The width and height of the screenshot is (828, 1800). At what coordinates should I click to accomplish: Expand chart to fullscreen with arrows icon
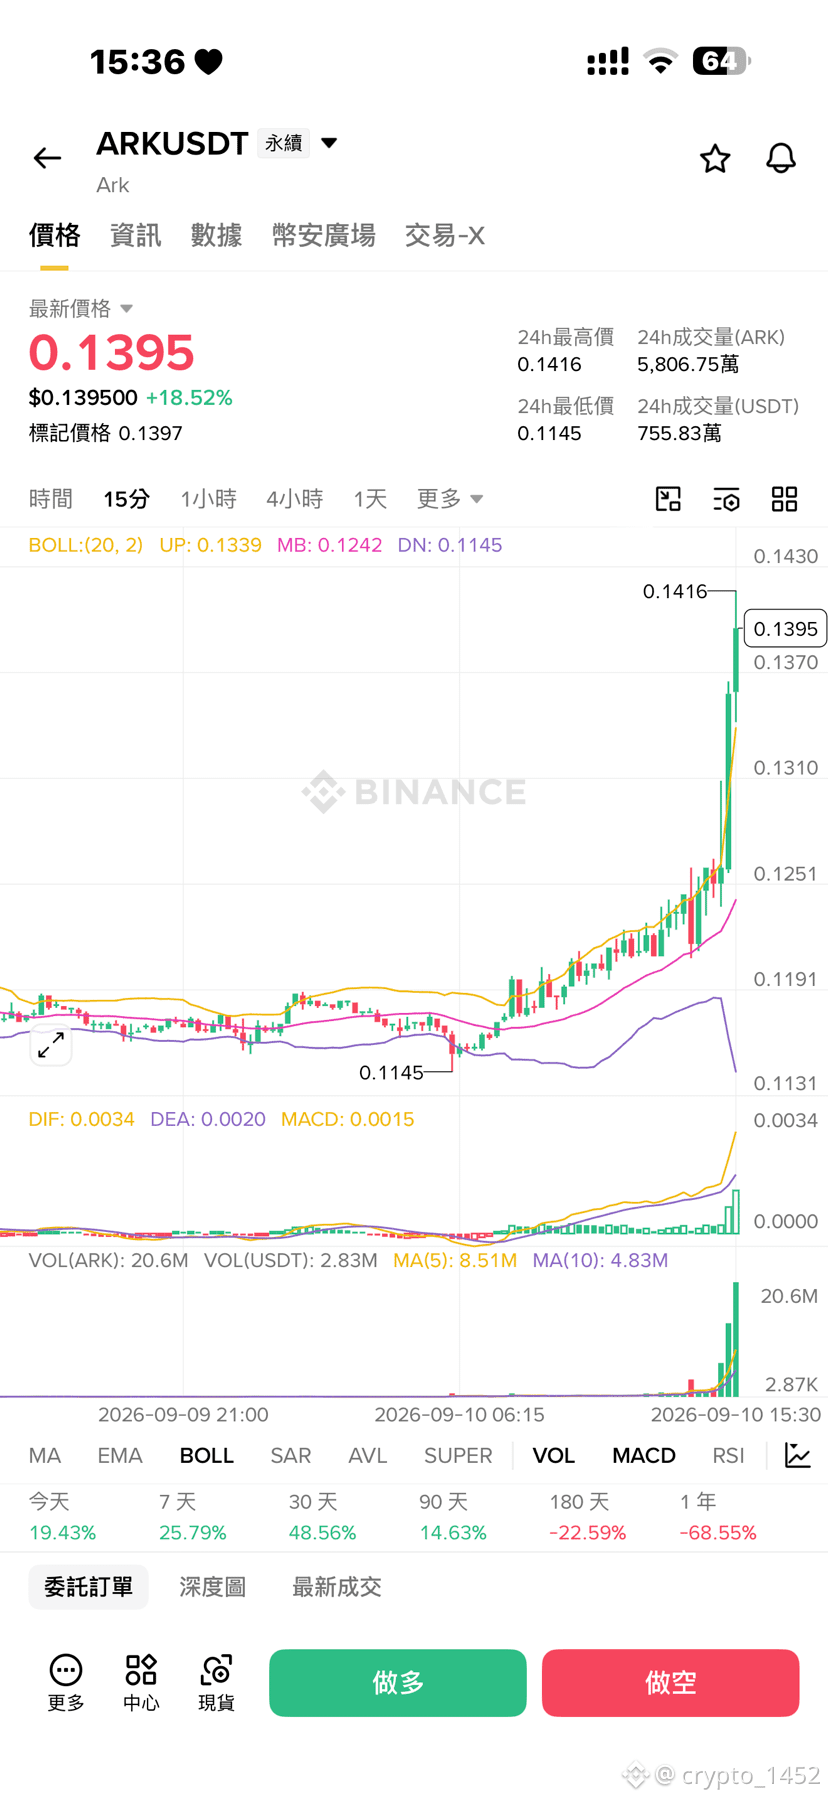pos(51,1045)
